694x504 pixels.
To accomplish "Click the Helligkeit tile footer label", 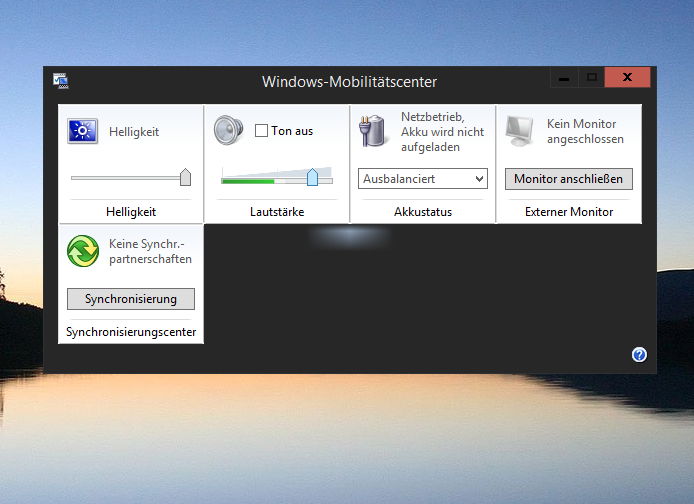I will pyautogui.click(x=131, y=212).
